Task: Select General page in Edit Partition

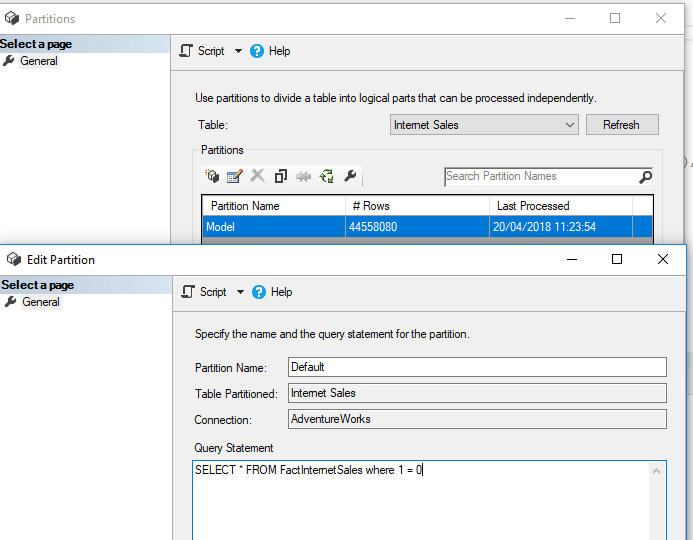Action: pos(40,302)
